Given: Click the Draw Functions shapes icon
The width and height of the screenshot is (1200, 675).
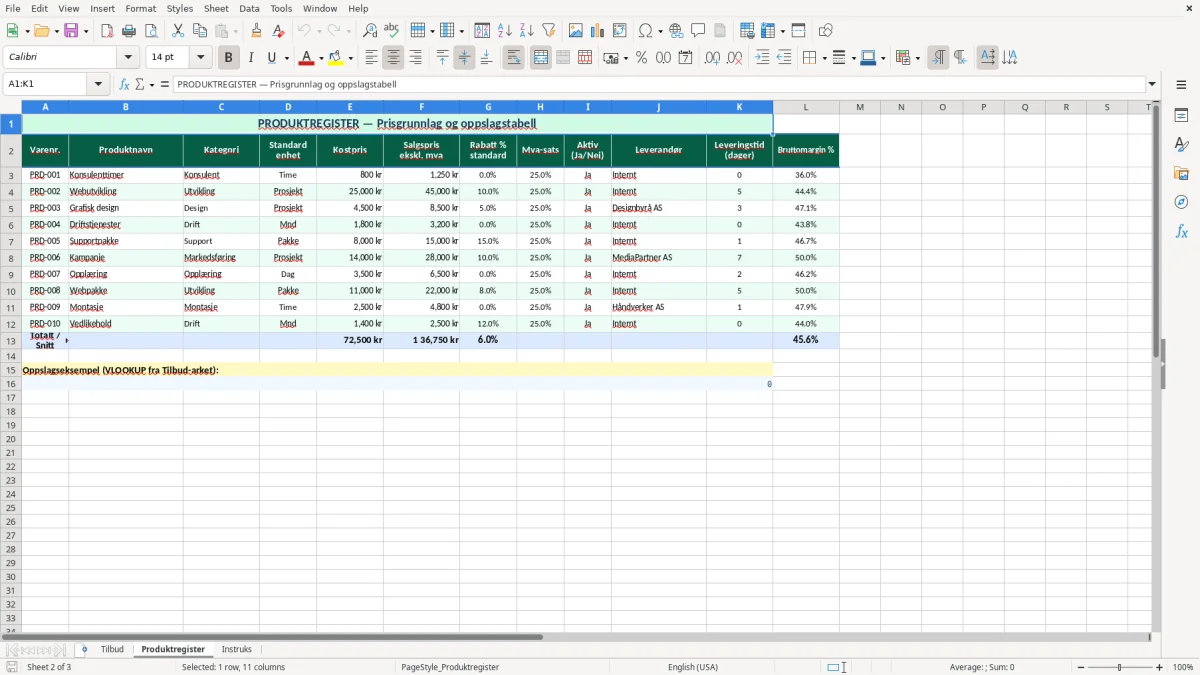Looking at the screenshot, I should 826,31.
